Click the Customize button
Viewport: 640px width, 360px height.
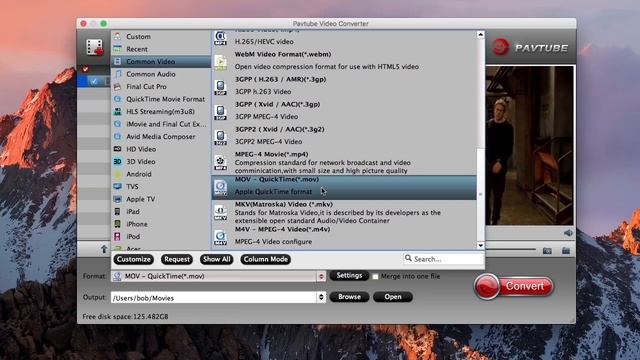click(133, 259)
